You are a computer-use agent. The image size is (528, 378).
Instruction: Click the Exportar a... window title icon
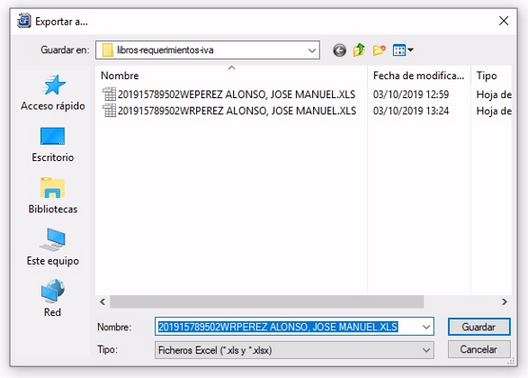24,21
